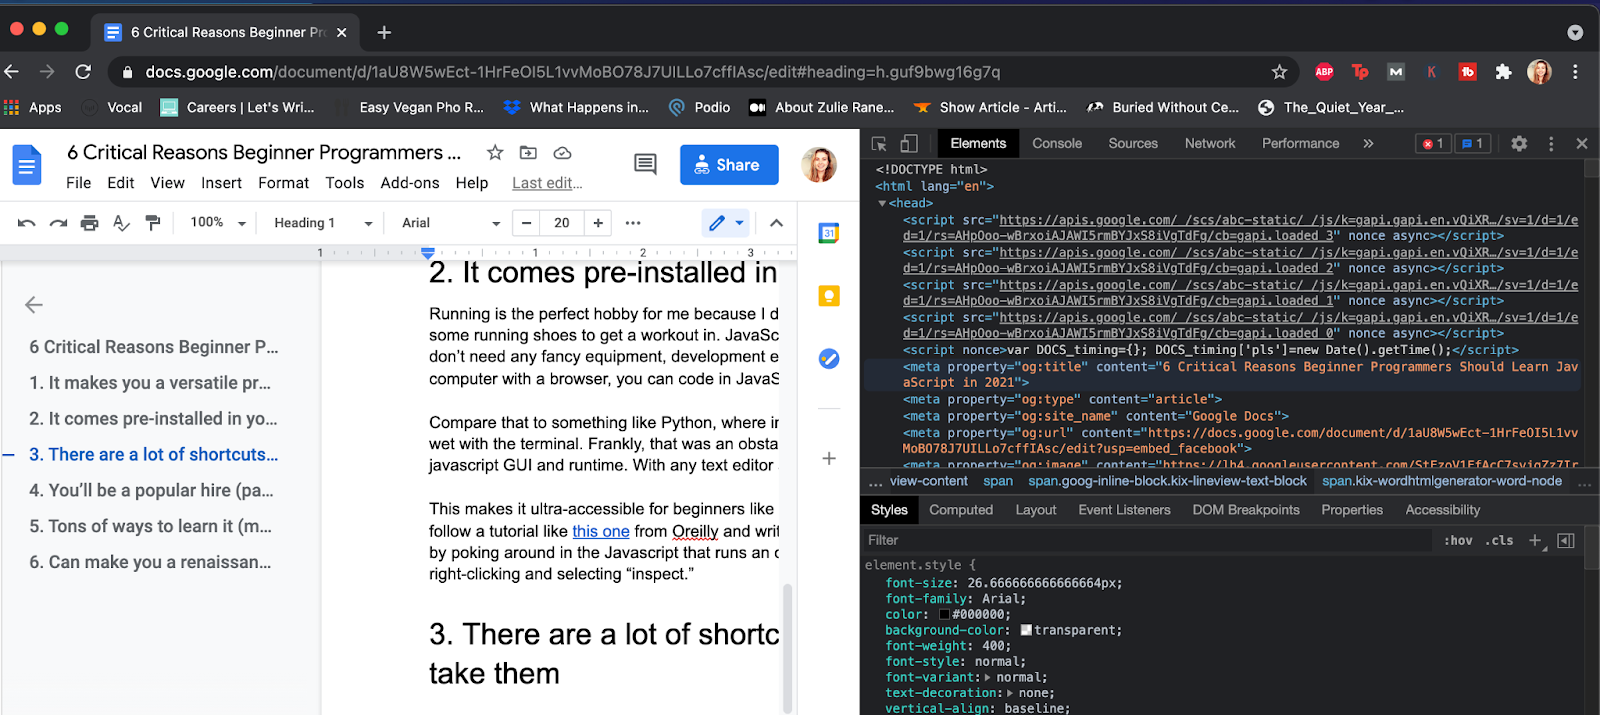Expand the font-variant property triangle
The width and height of the screenshot is (1600, 715).
[x=988, y=677]
